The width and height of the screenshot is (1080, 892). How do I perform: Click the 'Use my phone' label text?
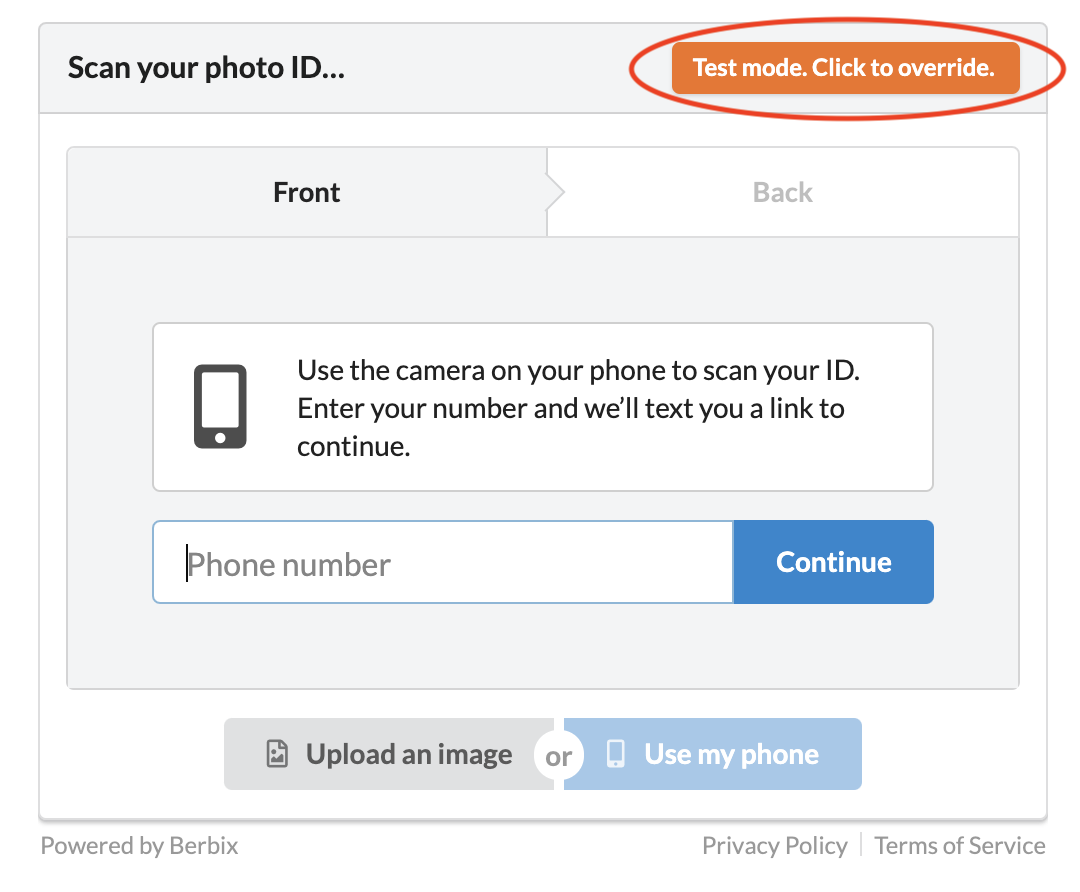coord(731,754)
